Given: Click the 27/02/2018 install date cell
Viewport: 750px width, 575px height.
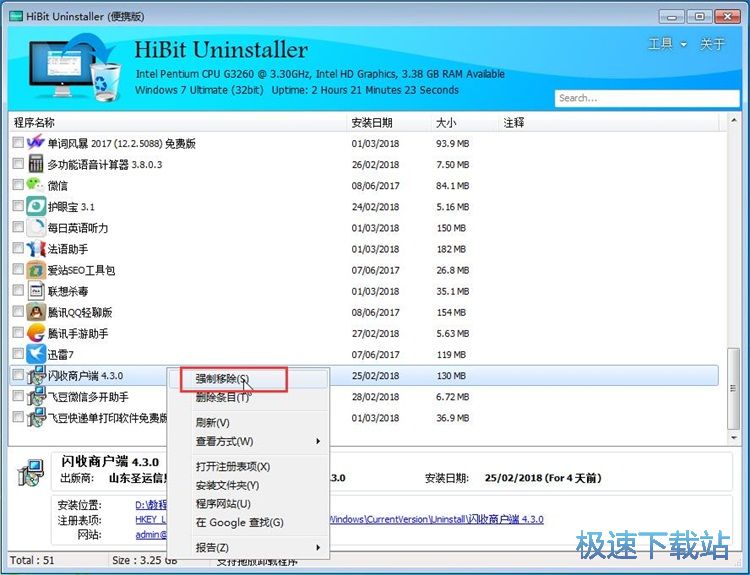Looking at the screenshot, I should click(x=375, y=333).
